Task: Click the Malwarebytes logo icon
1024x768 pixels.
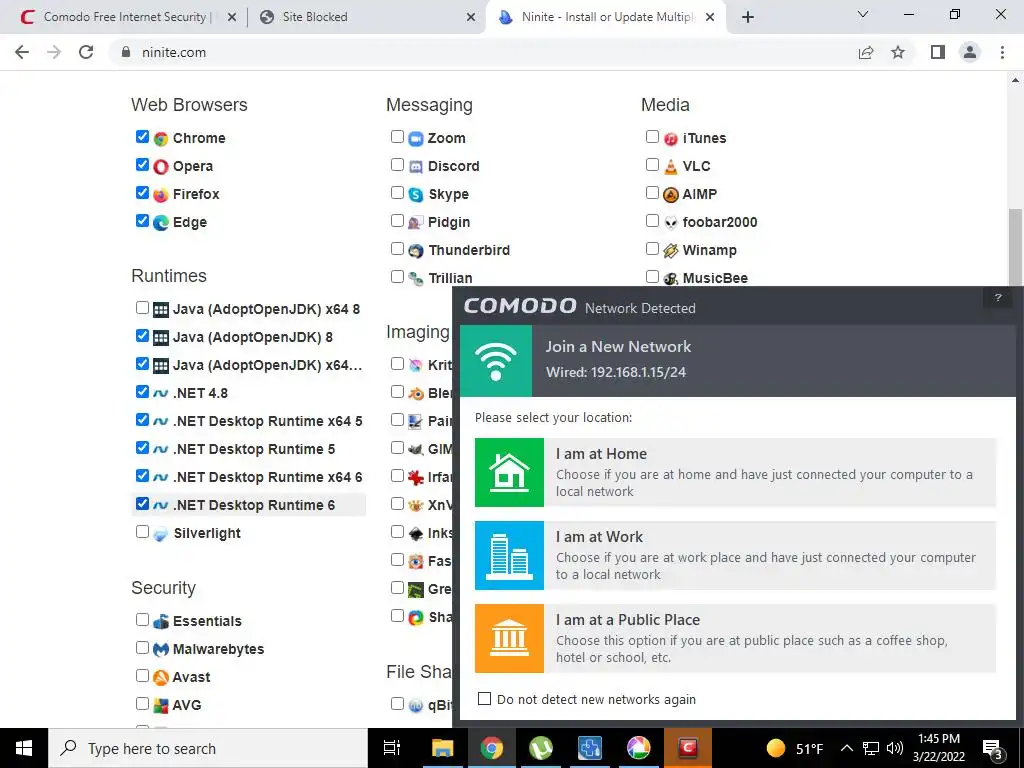Action: [161, 650]
